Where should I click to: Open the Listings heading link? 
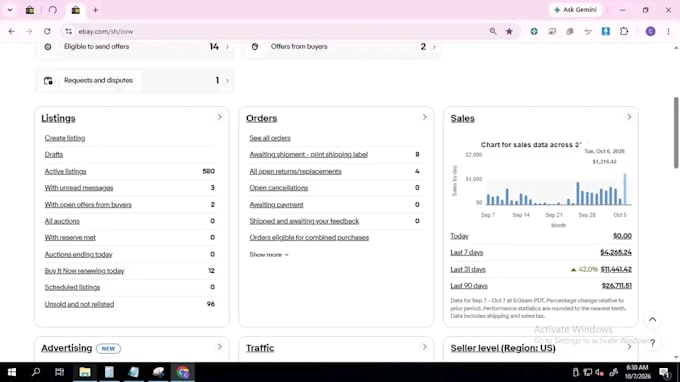click(x=59, y=118)
